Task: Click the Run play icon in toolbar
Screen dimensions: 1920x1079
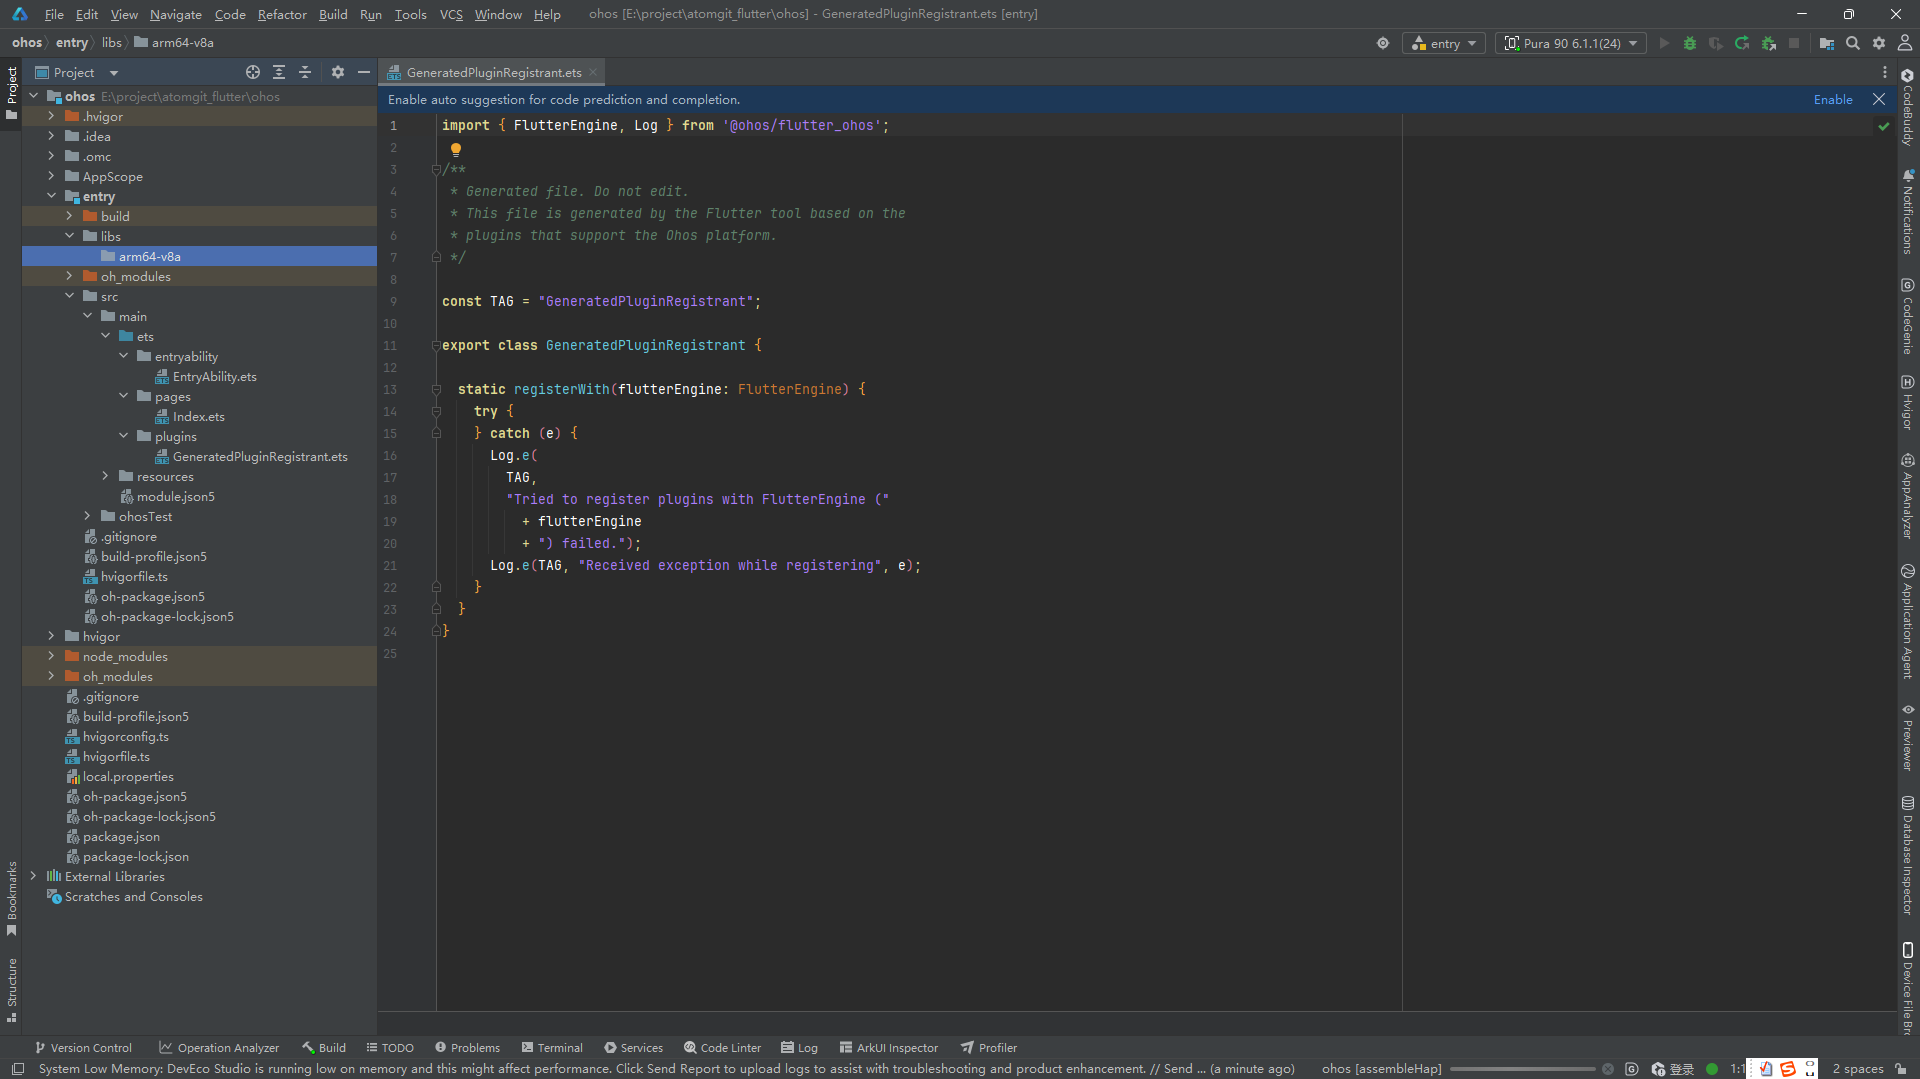Action: (x=1664, y=43)
